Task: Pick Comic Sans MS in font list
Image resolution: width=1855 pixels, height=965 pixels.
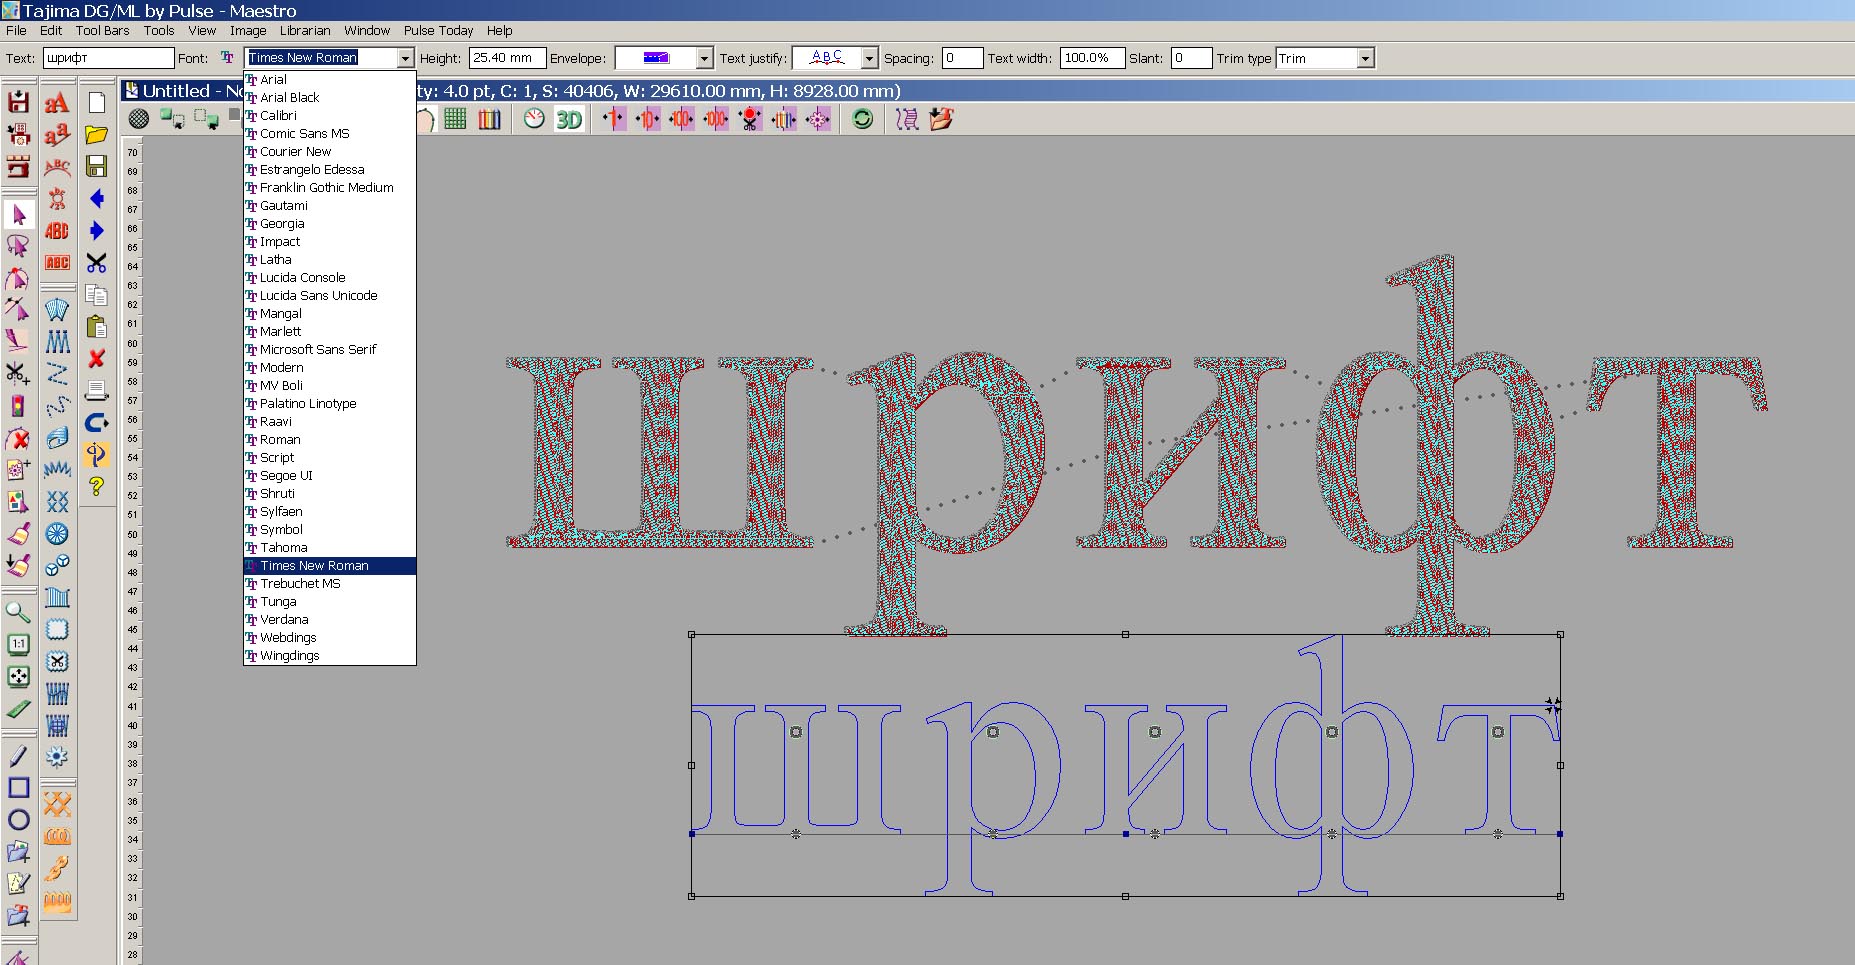Action: tap(304, 134)
